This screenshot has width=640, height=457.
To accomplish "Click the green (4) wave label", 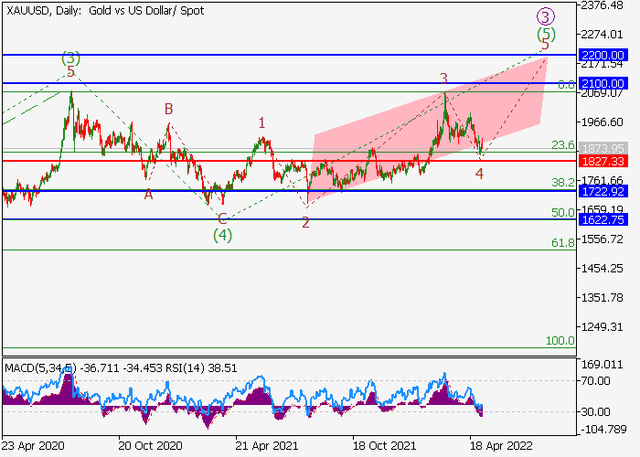I will 222,235.
